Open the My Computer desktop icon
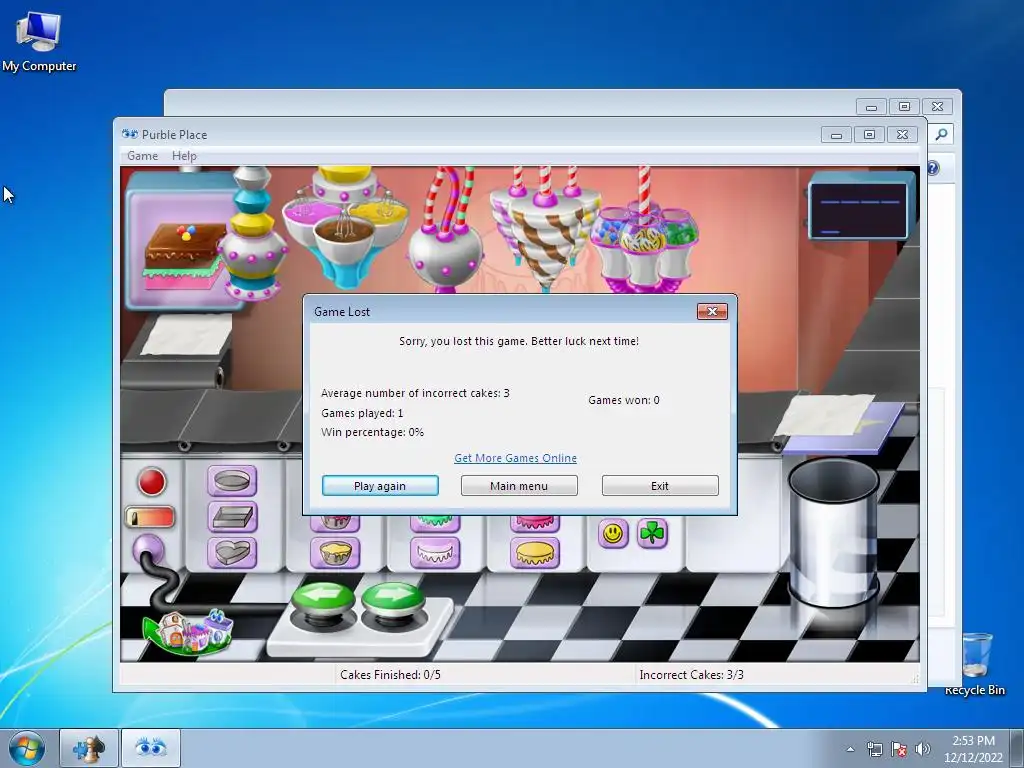Image resolution: width=1024 pixels, height=768 pixels. point(39,40)
